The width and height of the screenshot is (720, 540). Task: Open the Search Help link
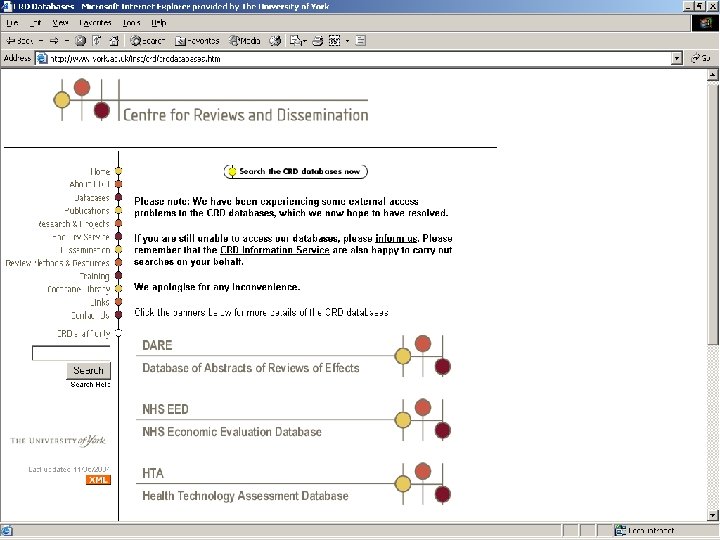(90, 384)
